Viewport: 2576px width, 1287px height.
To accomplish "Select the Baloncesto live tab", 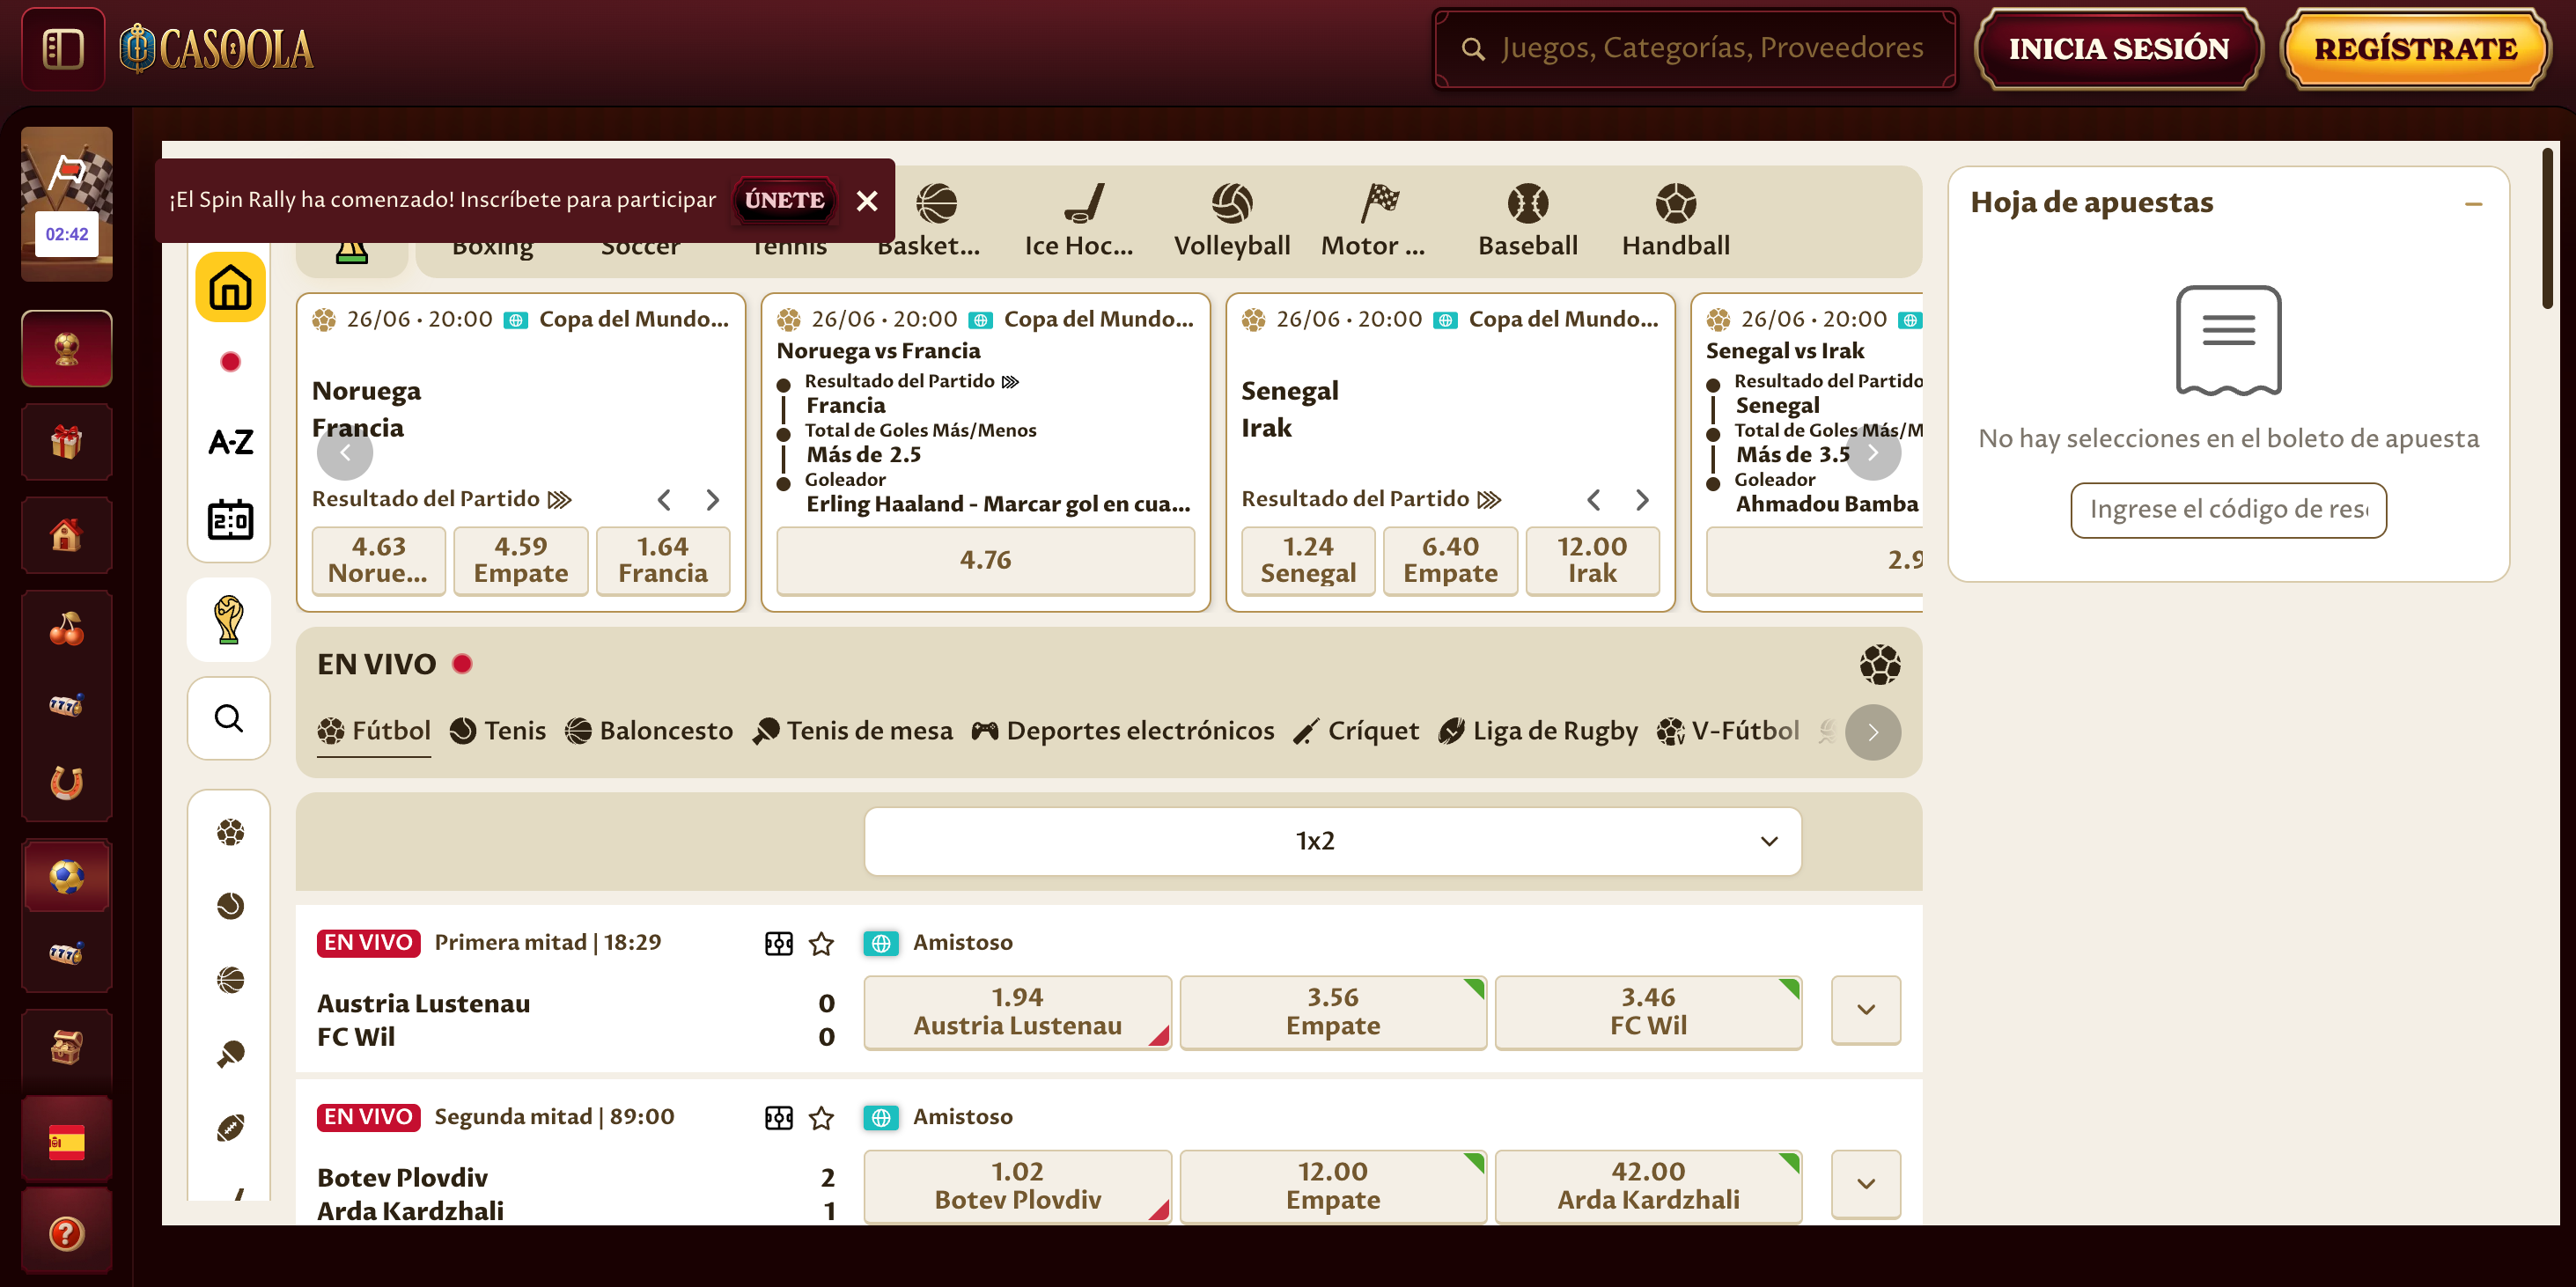I will [x=649, y=731].
